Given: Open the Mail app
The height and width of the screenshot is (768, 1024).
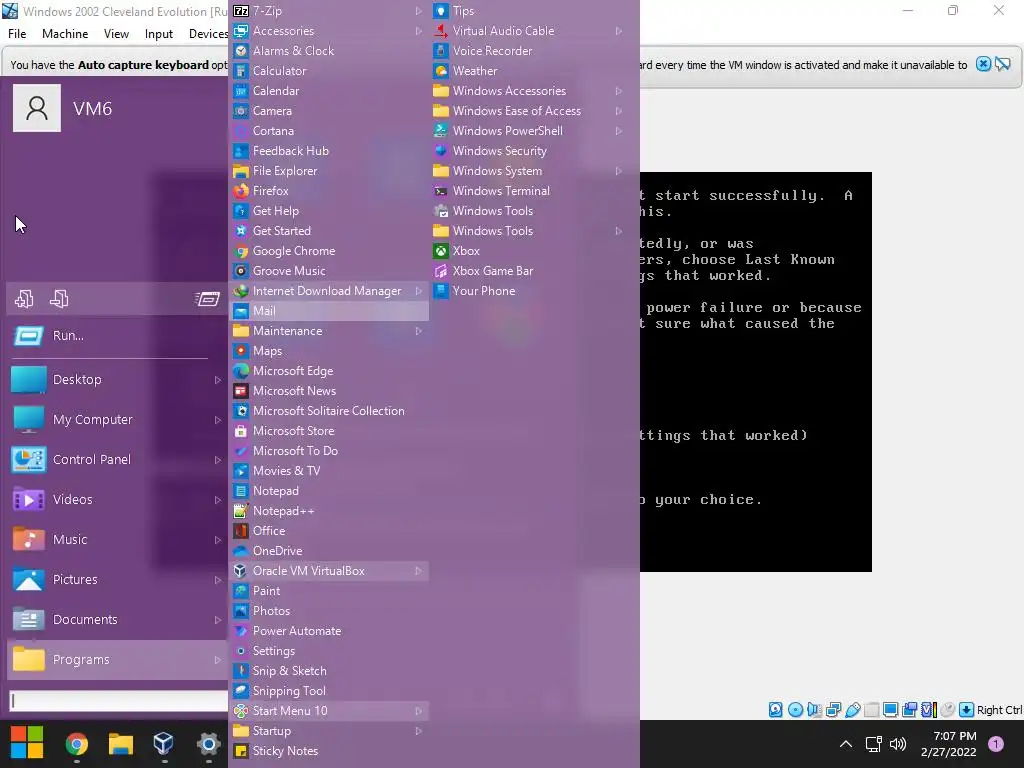Looking at the screenshot, I should point(328,311).
